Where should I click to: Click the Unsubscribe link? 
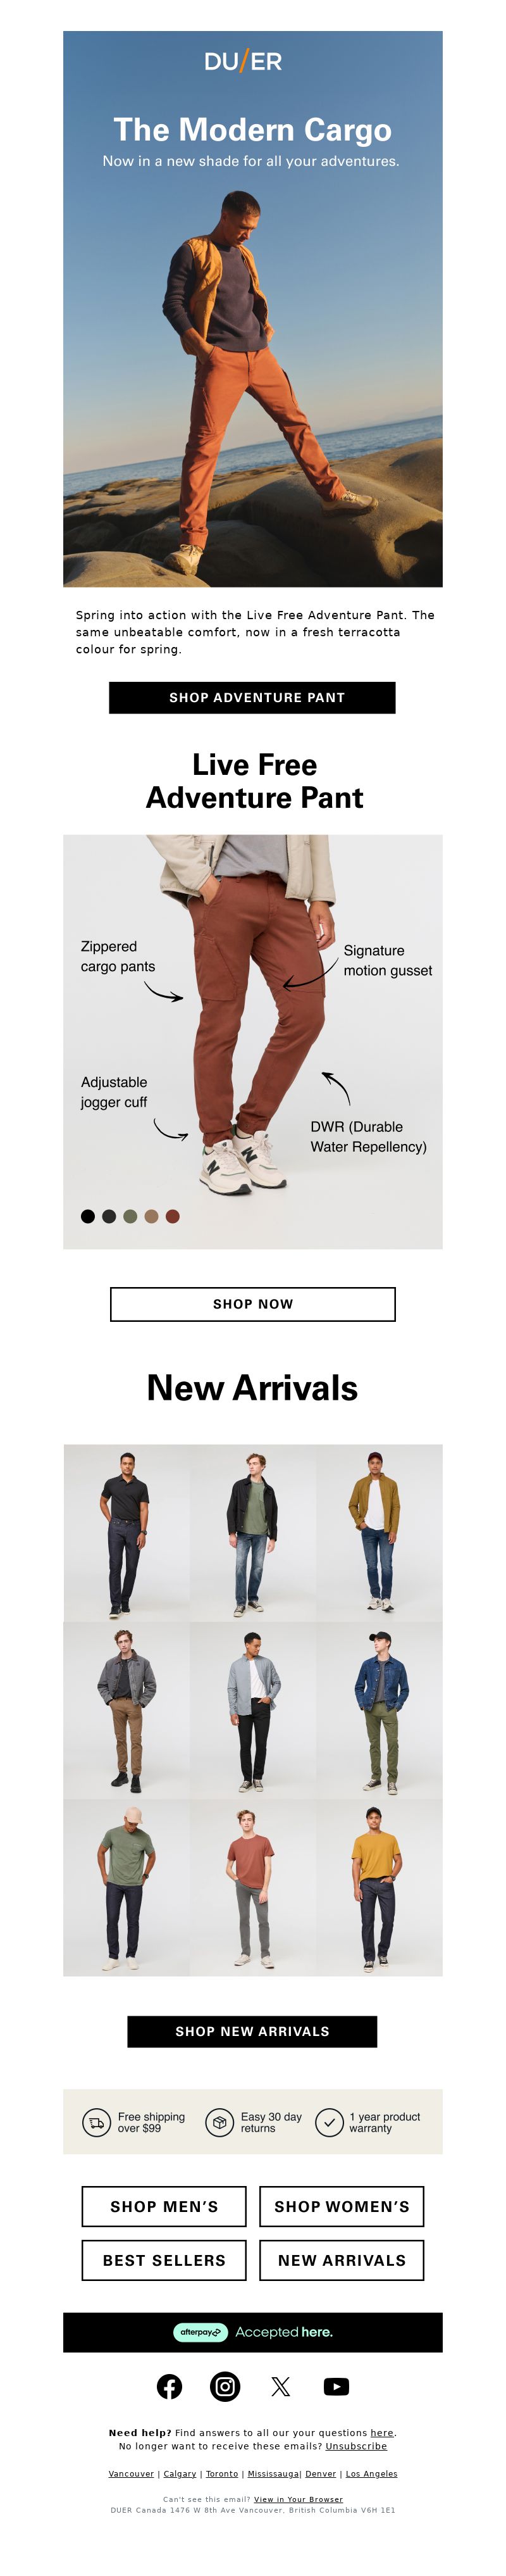[356, 2446]
